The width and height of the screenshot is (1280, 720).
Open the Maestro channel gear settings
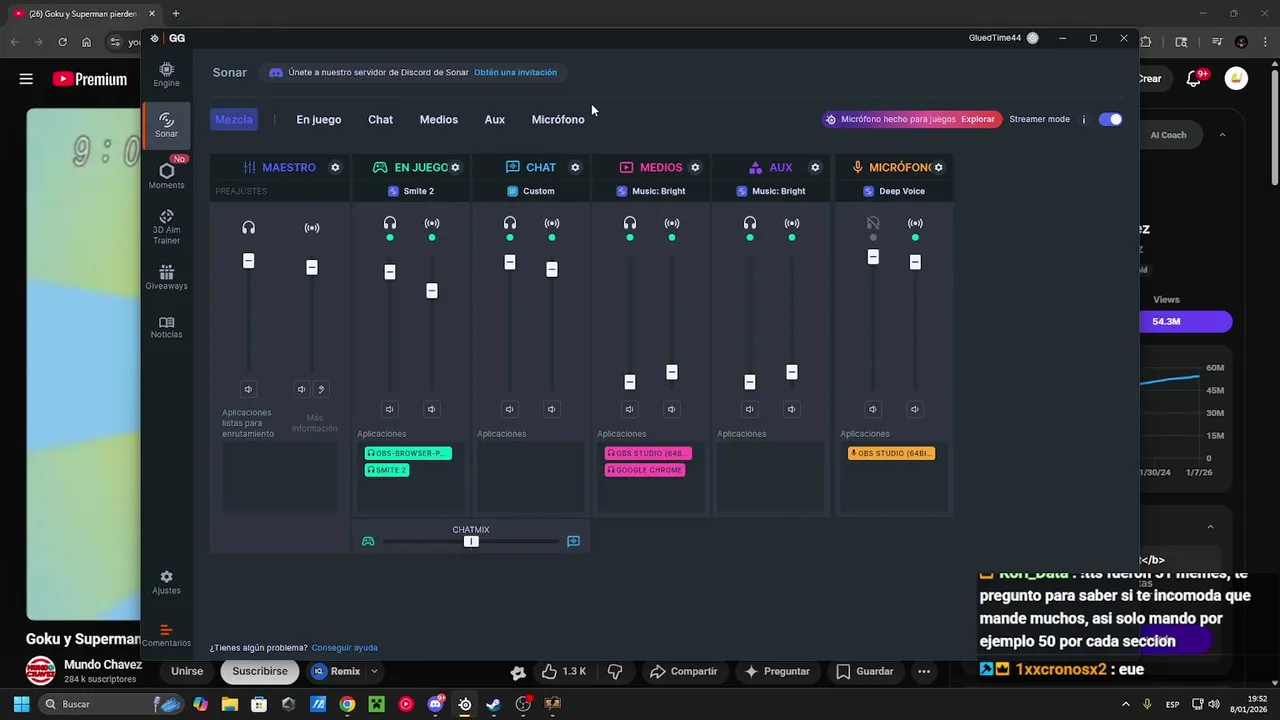click(335, 167)
